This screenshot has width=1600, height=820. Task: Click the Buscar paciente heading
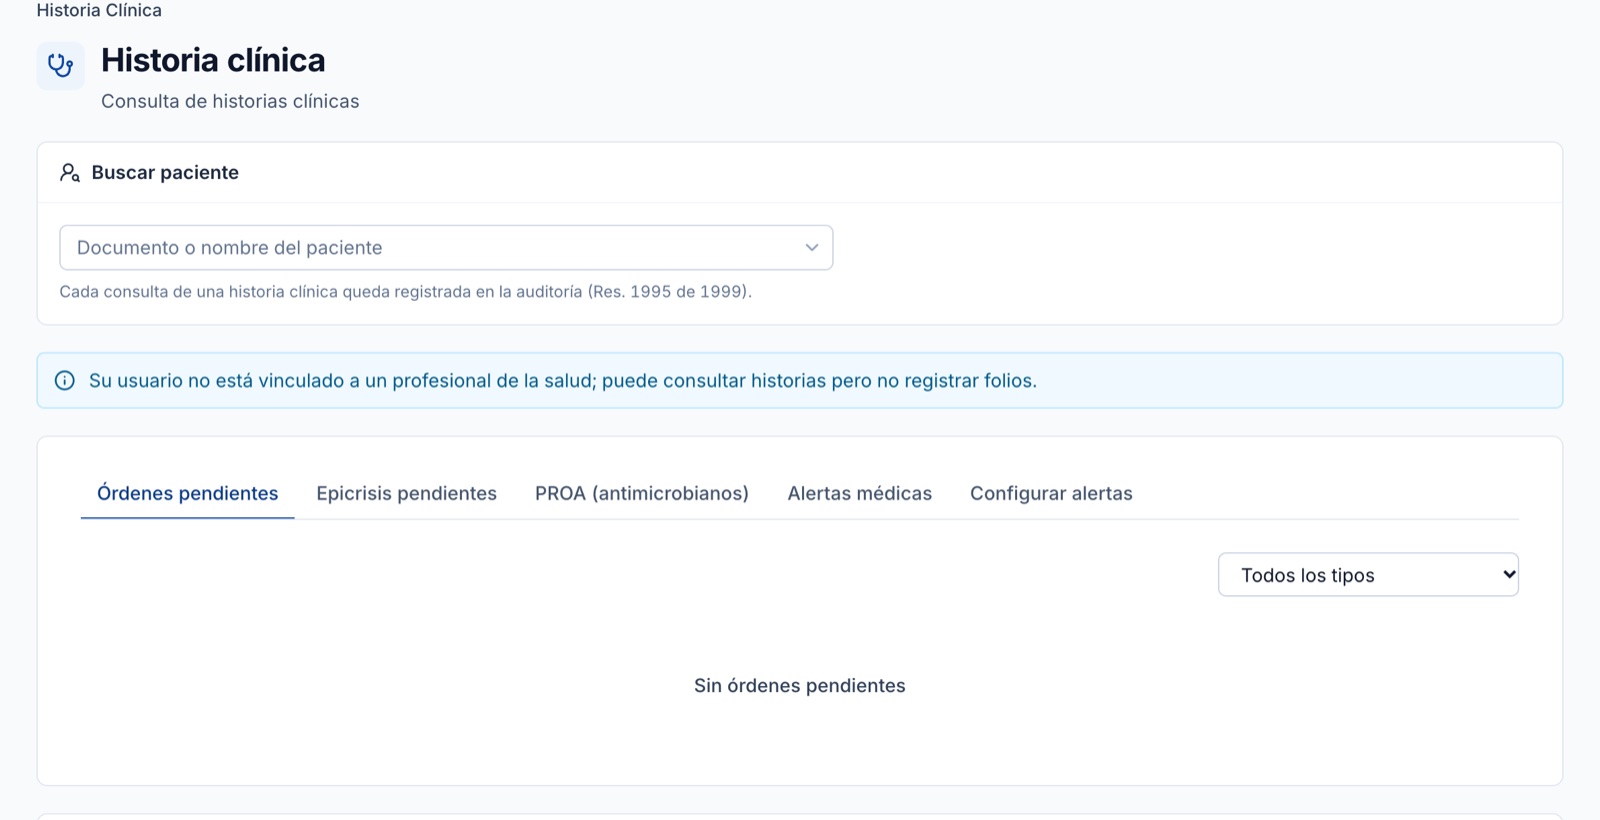click(x=165, y=173)
